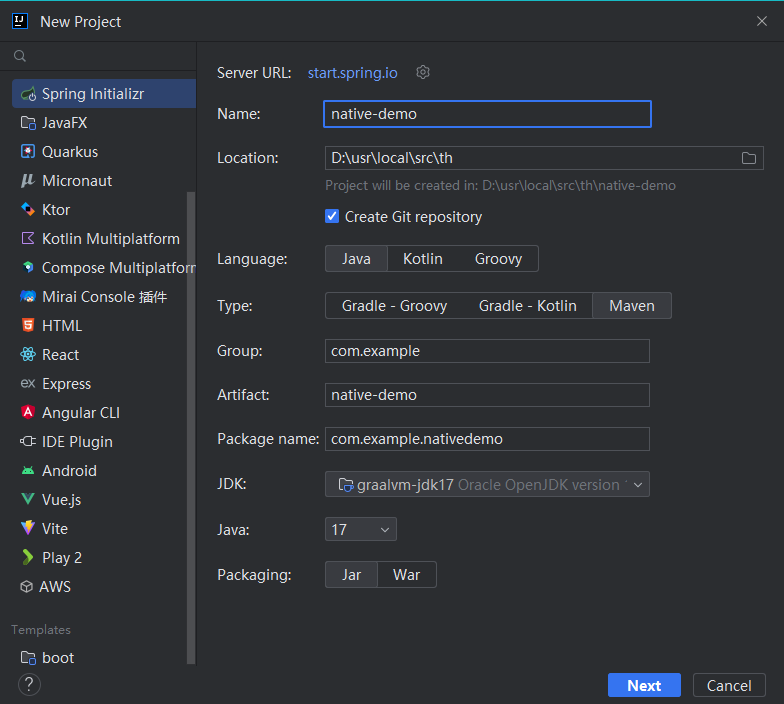Choose the Quarkus icon in sidebar
This screenshot has height=704, width=784.
(x=28, y=152)
